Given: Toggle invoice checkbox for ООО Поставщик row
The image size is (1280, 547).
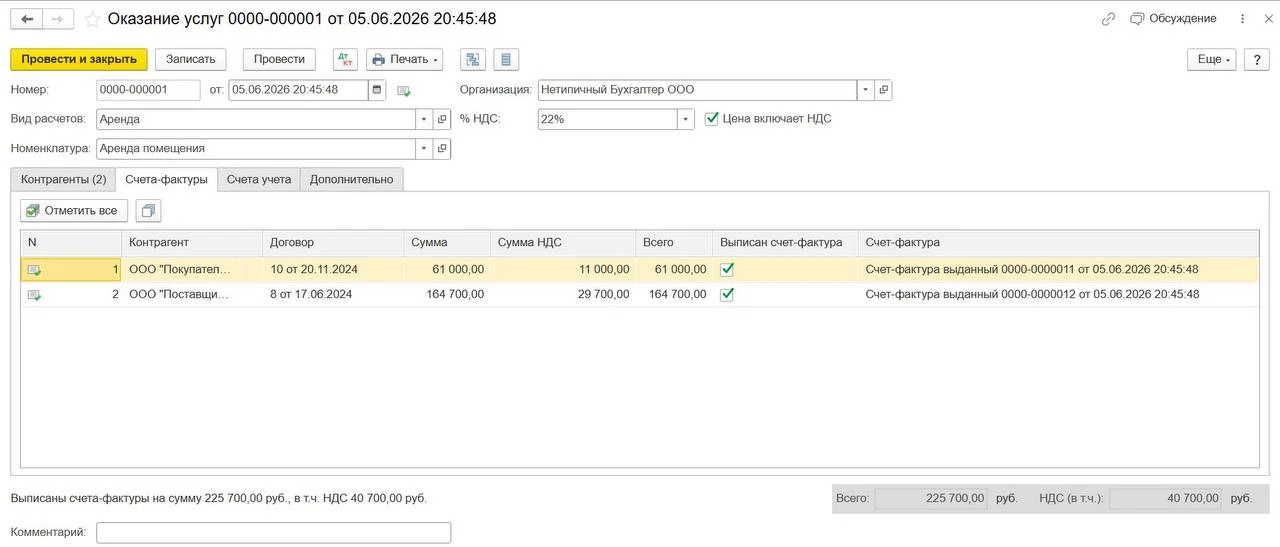Looking at the screenshot, I should pos(727,294).
